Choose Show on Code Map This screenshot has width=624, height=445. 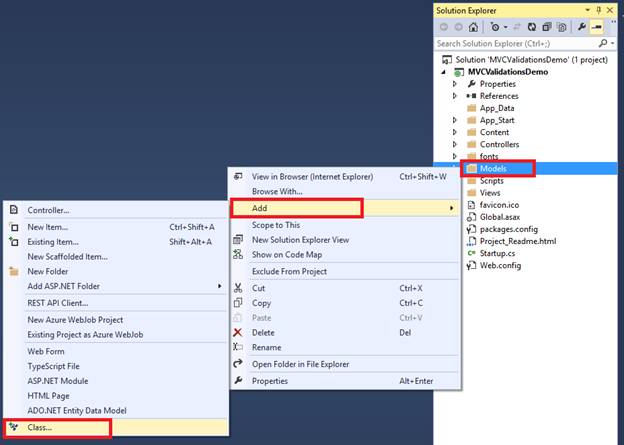345,255
